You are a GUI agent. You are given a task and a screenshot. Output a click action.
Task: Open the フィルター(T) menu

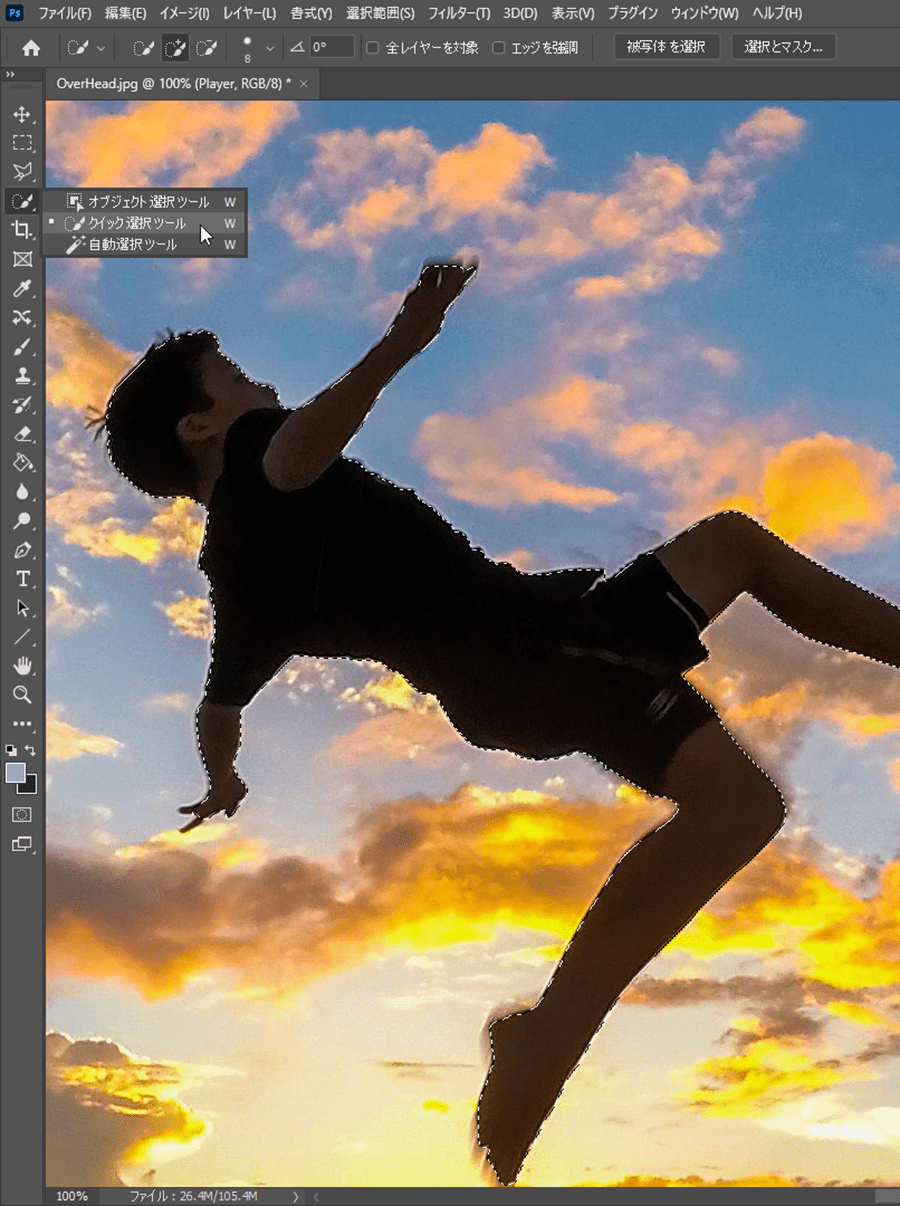[459, 13]
